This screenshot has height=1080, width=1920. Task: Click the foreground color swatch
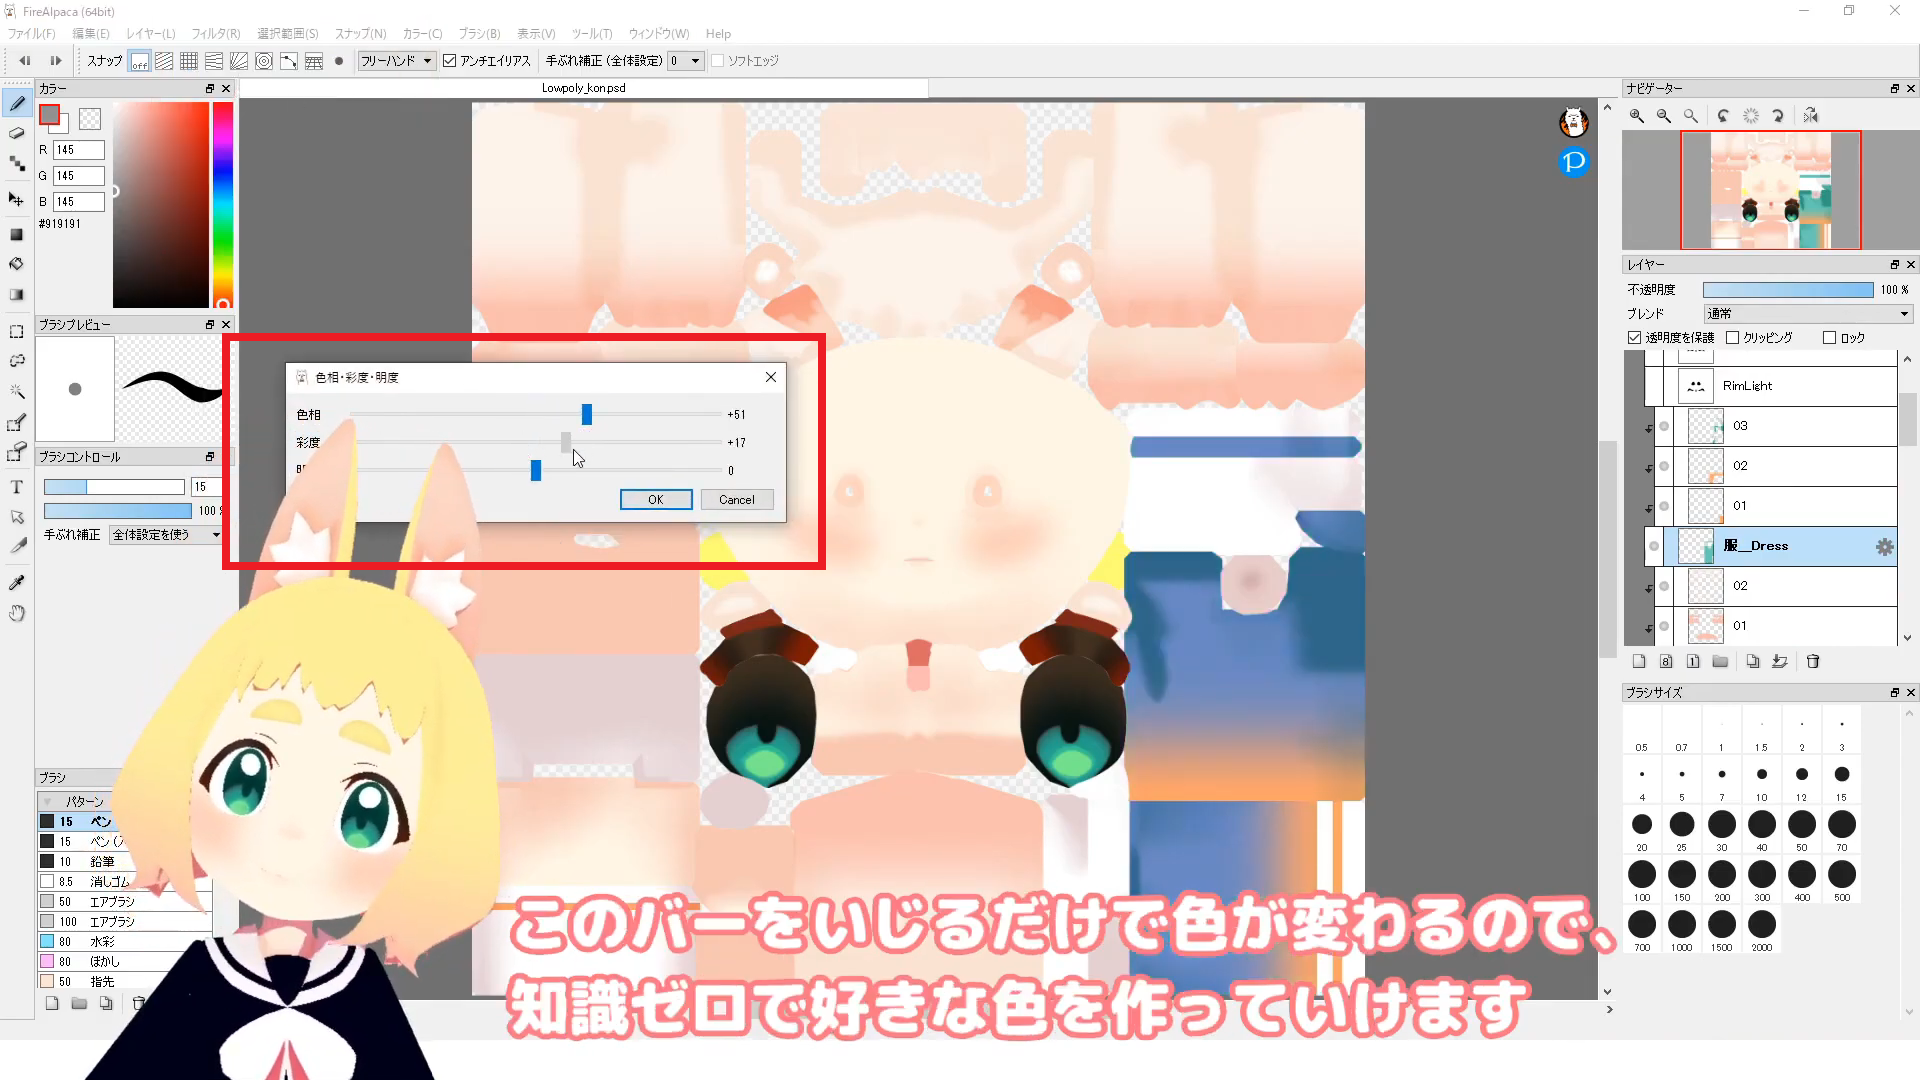[49, 115]
